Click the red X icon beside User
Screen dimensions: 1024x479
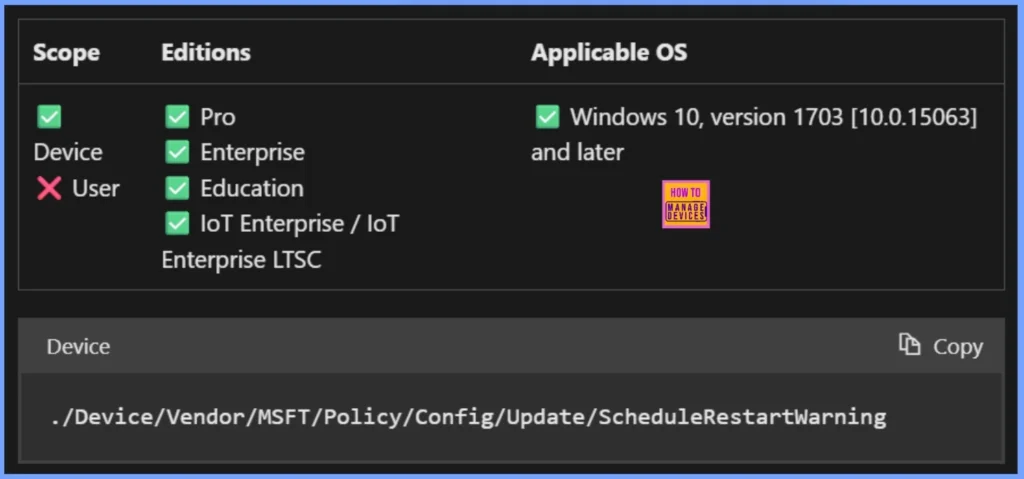[x=49, y=188]
